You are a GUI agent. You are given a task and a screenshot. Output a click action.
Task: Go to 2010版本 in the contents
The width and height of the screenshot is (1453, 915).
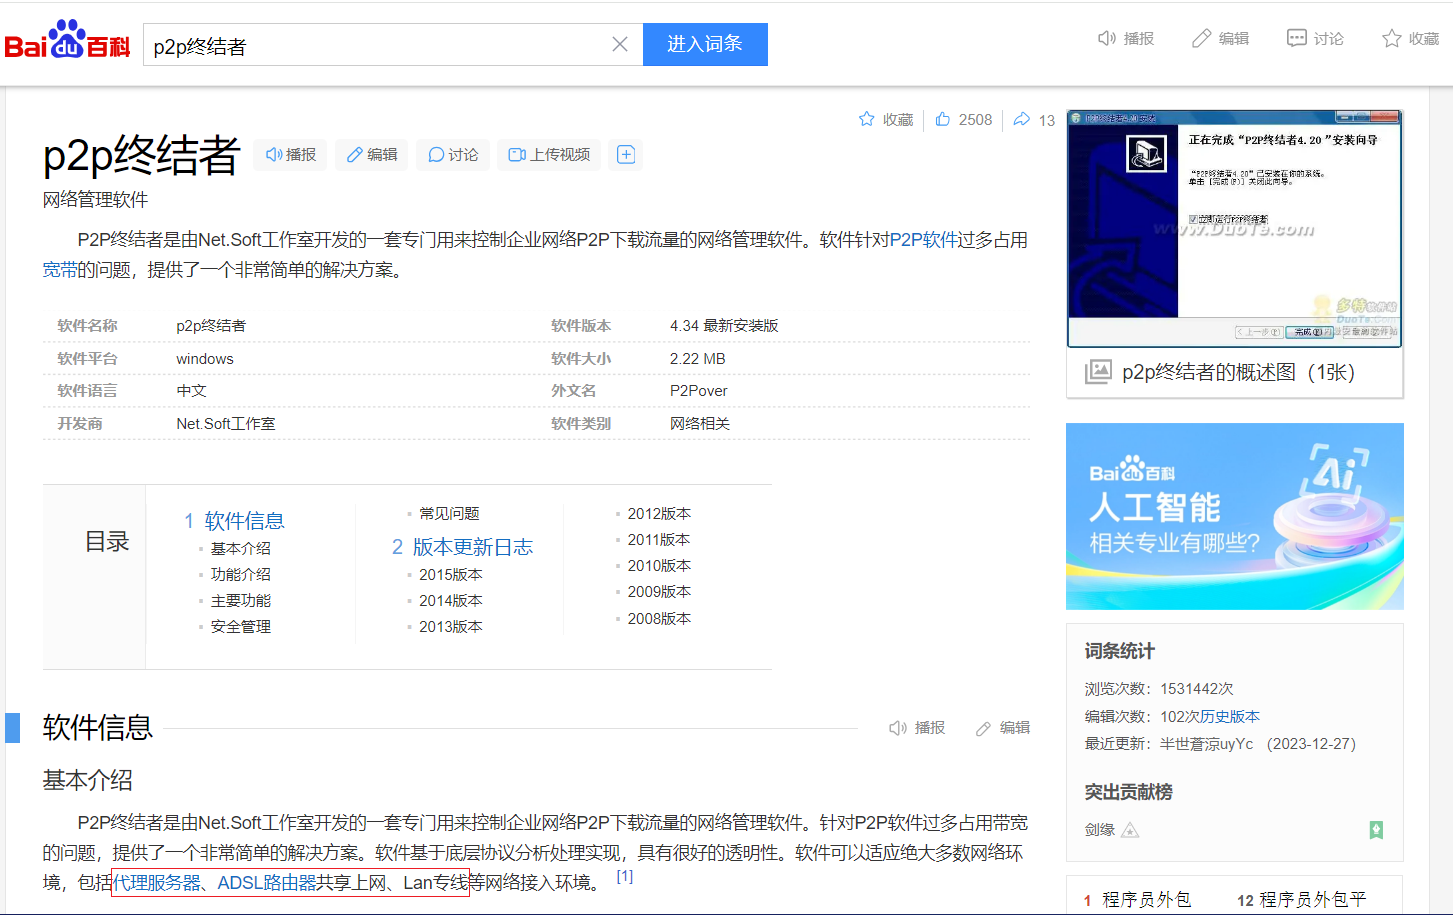click(x=659, y=565)
